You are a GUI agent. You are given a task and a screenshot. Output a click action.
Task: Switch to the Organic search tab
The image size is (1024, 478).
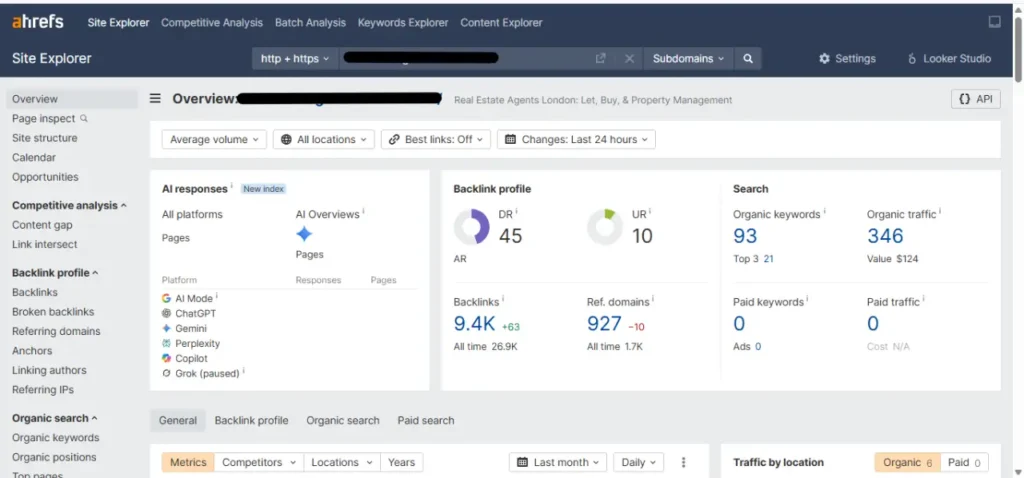[343, 421]
